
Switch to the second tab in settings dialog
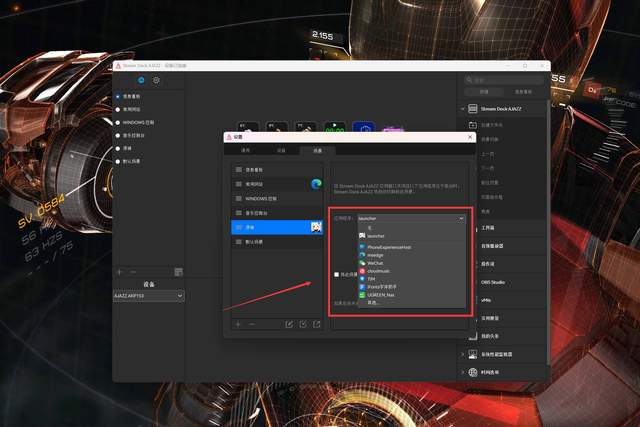281,150
